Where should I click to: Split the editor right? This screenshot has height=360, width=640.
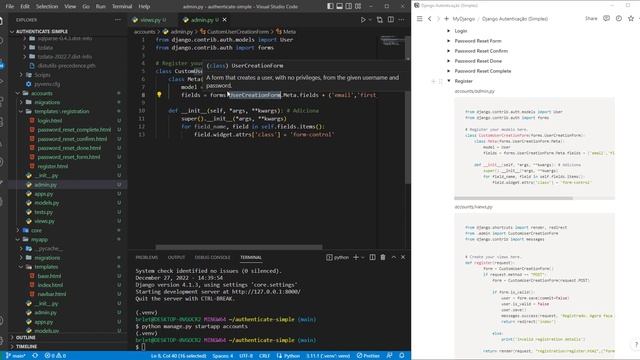391,20
